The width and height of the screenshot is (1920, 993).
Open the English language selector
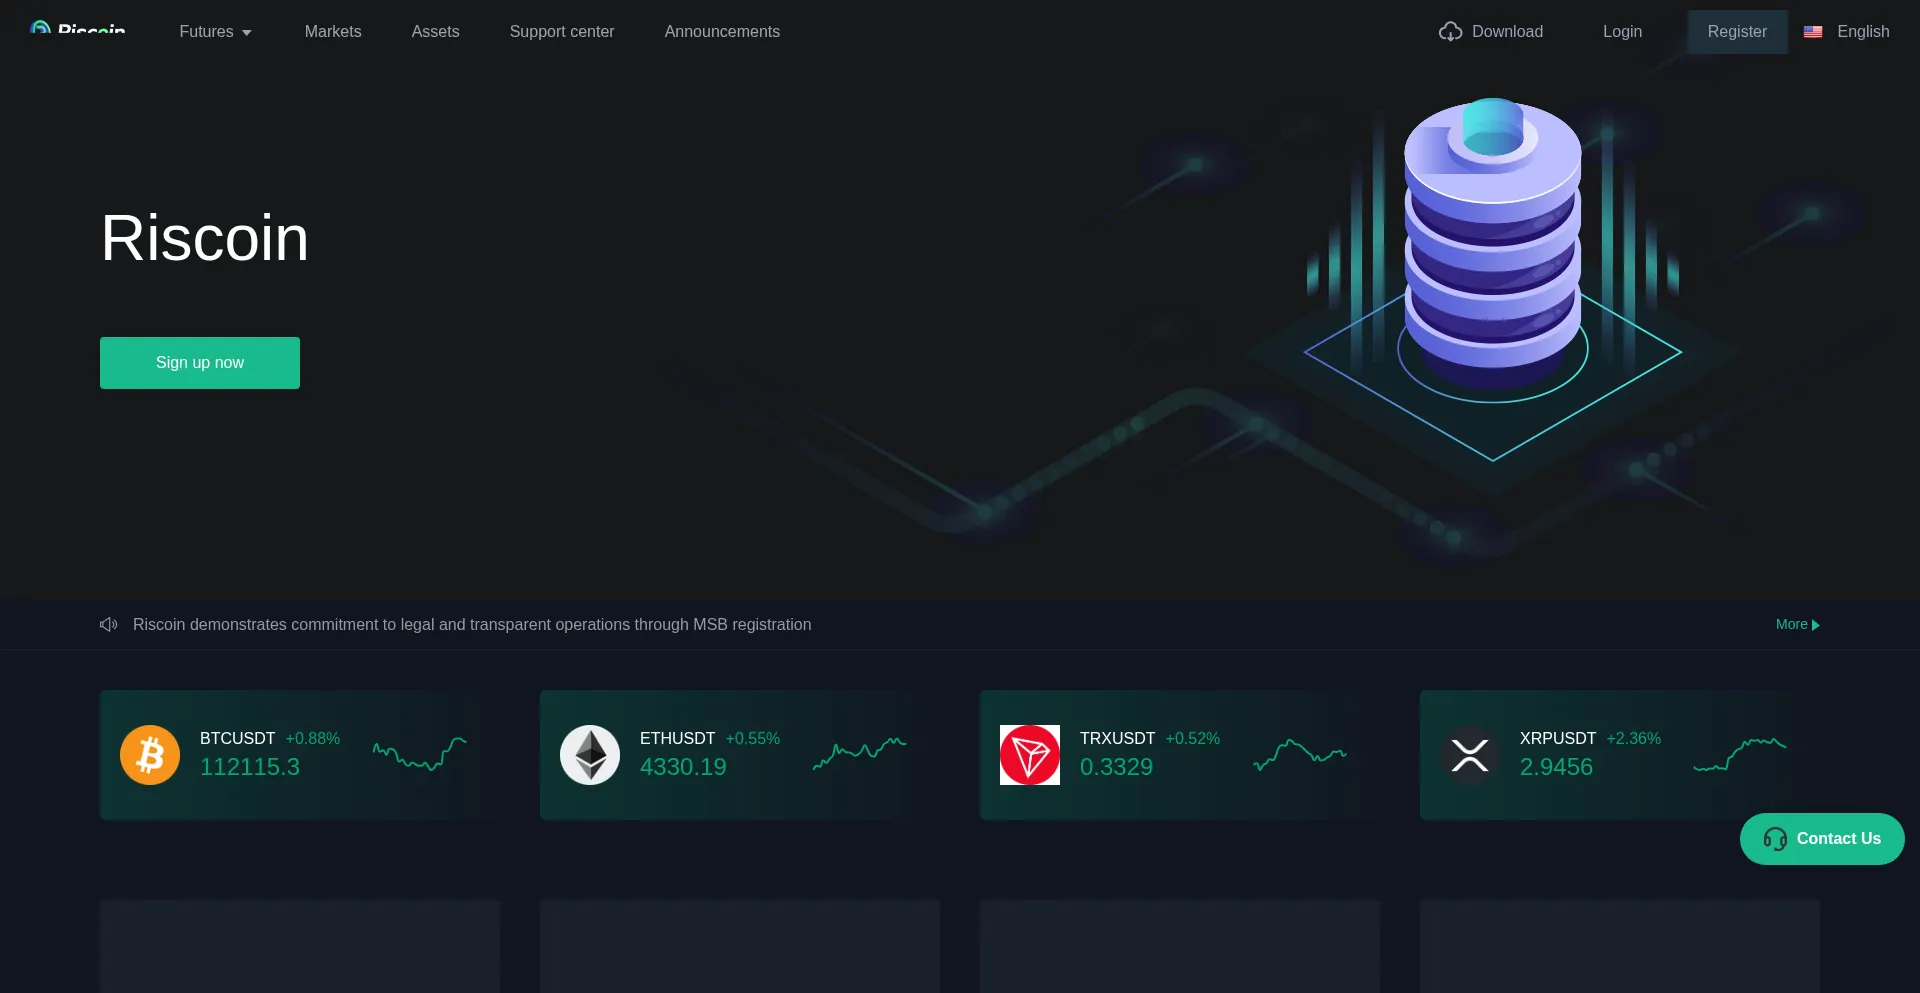[1863, 32]
